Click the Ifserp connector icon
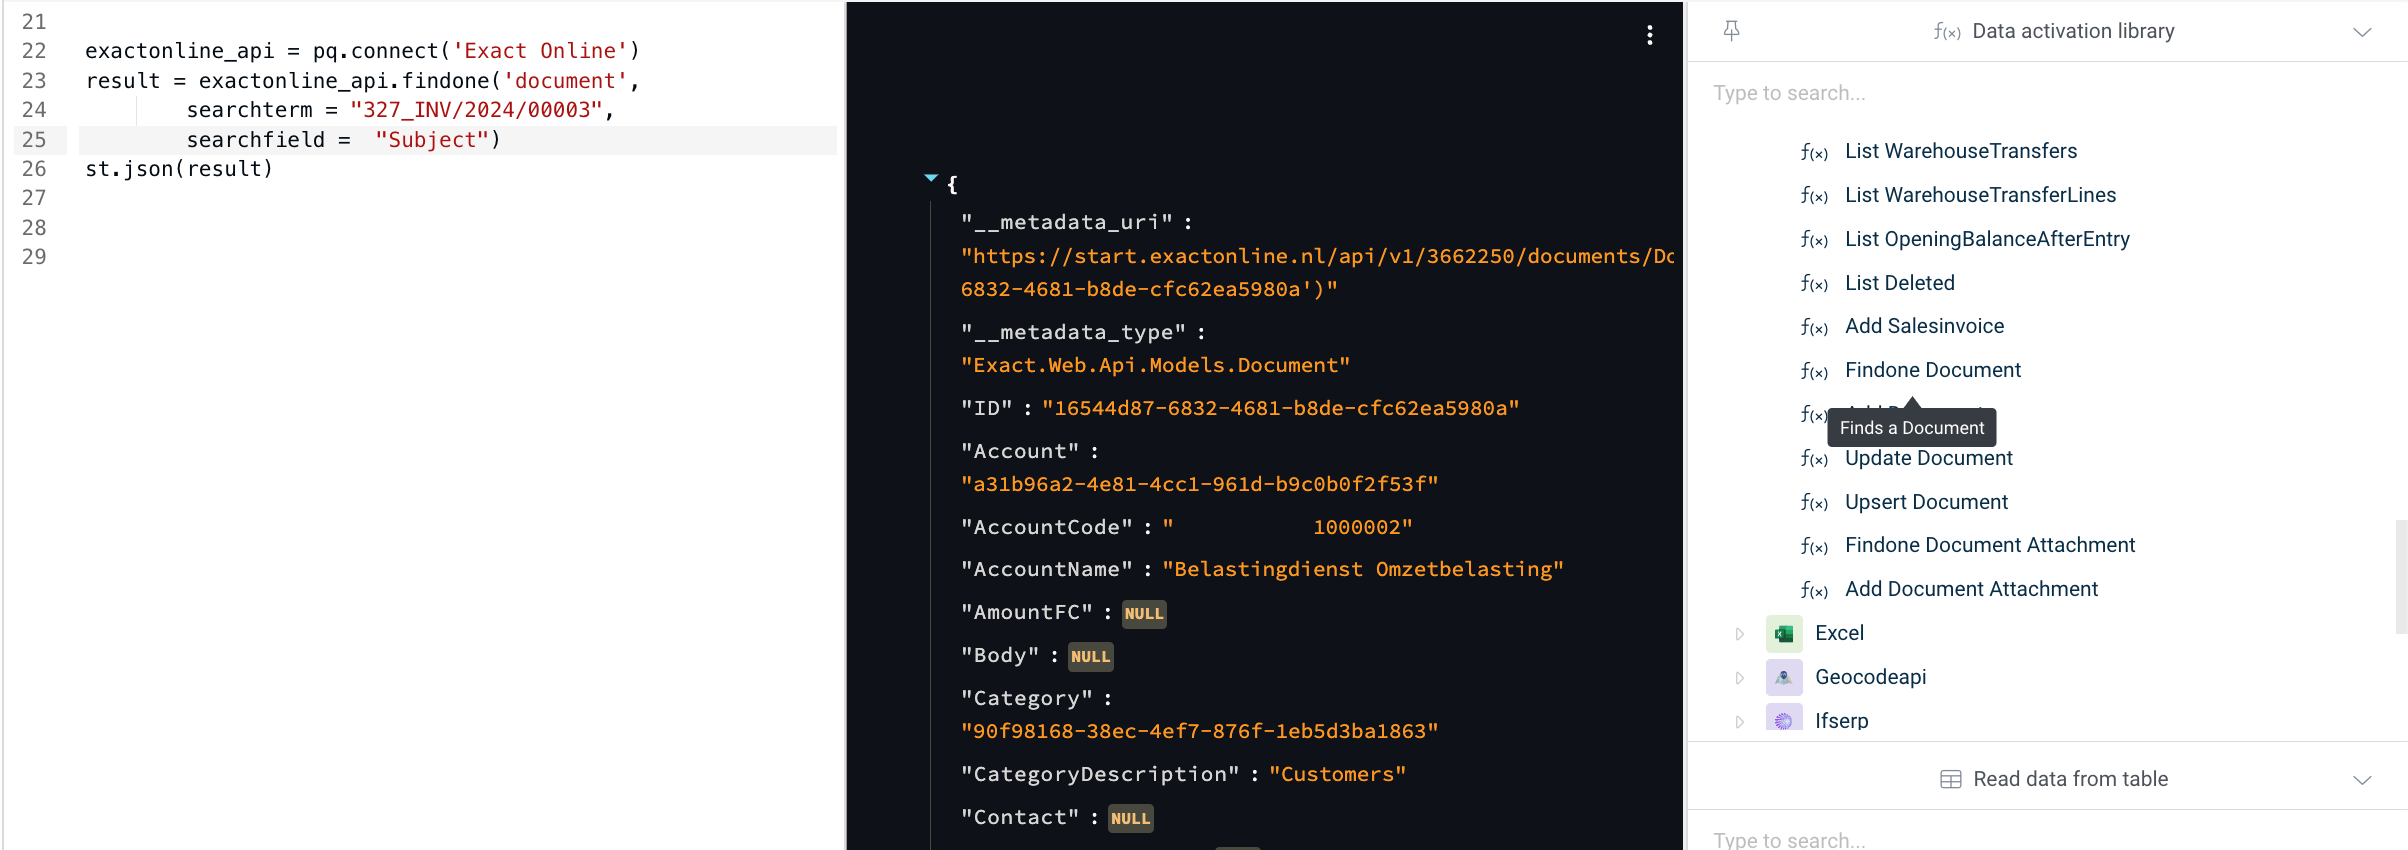Viewport: 2408px width, 850px height. [1784, 718]
